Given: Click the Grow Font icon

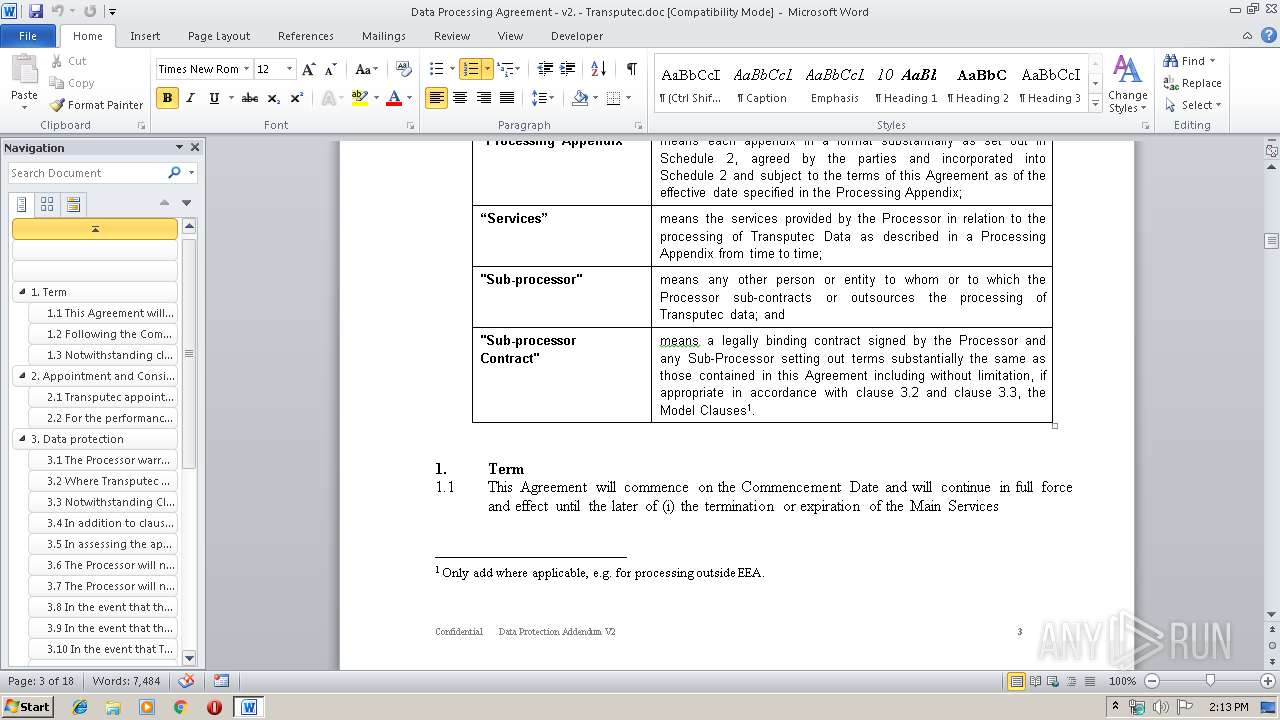Looking at the screenshot, I should [309, 69].
